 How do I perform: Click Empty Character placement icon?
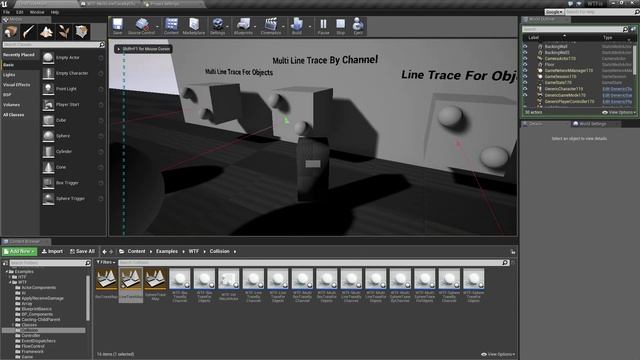point(48,73)
